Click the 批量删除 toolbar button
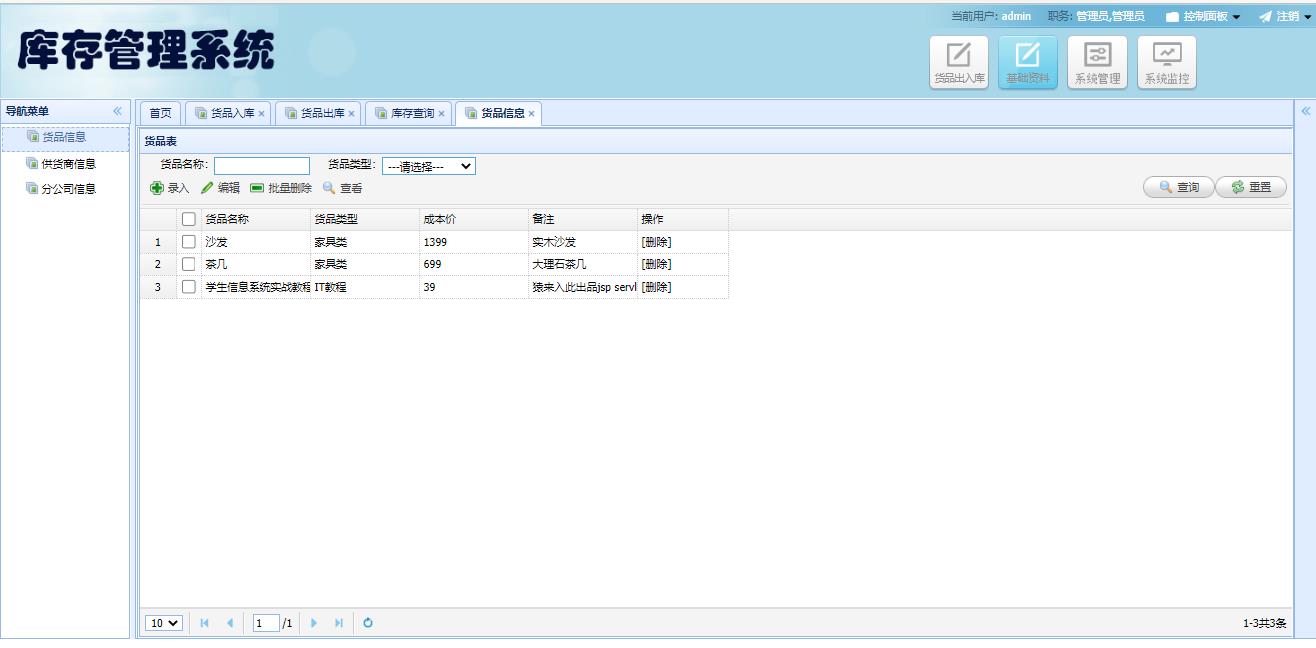 (281, 188)
